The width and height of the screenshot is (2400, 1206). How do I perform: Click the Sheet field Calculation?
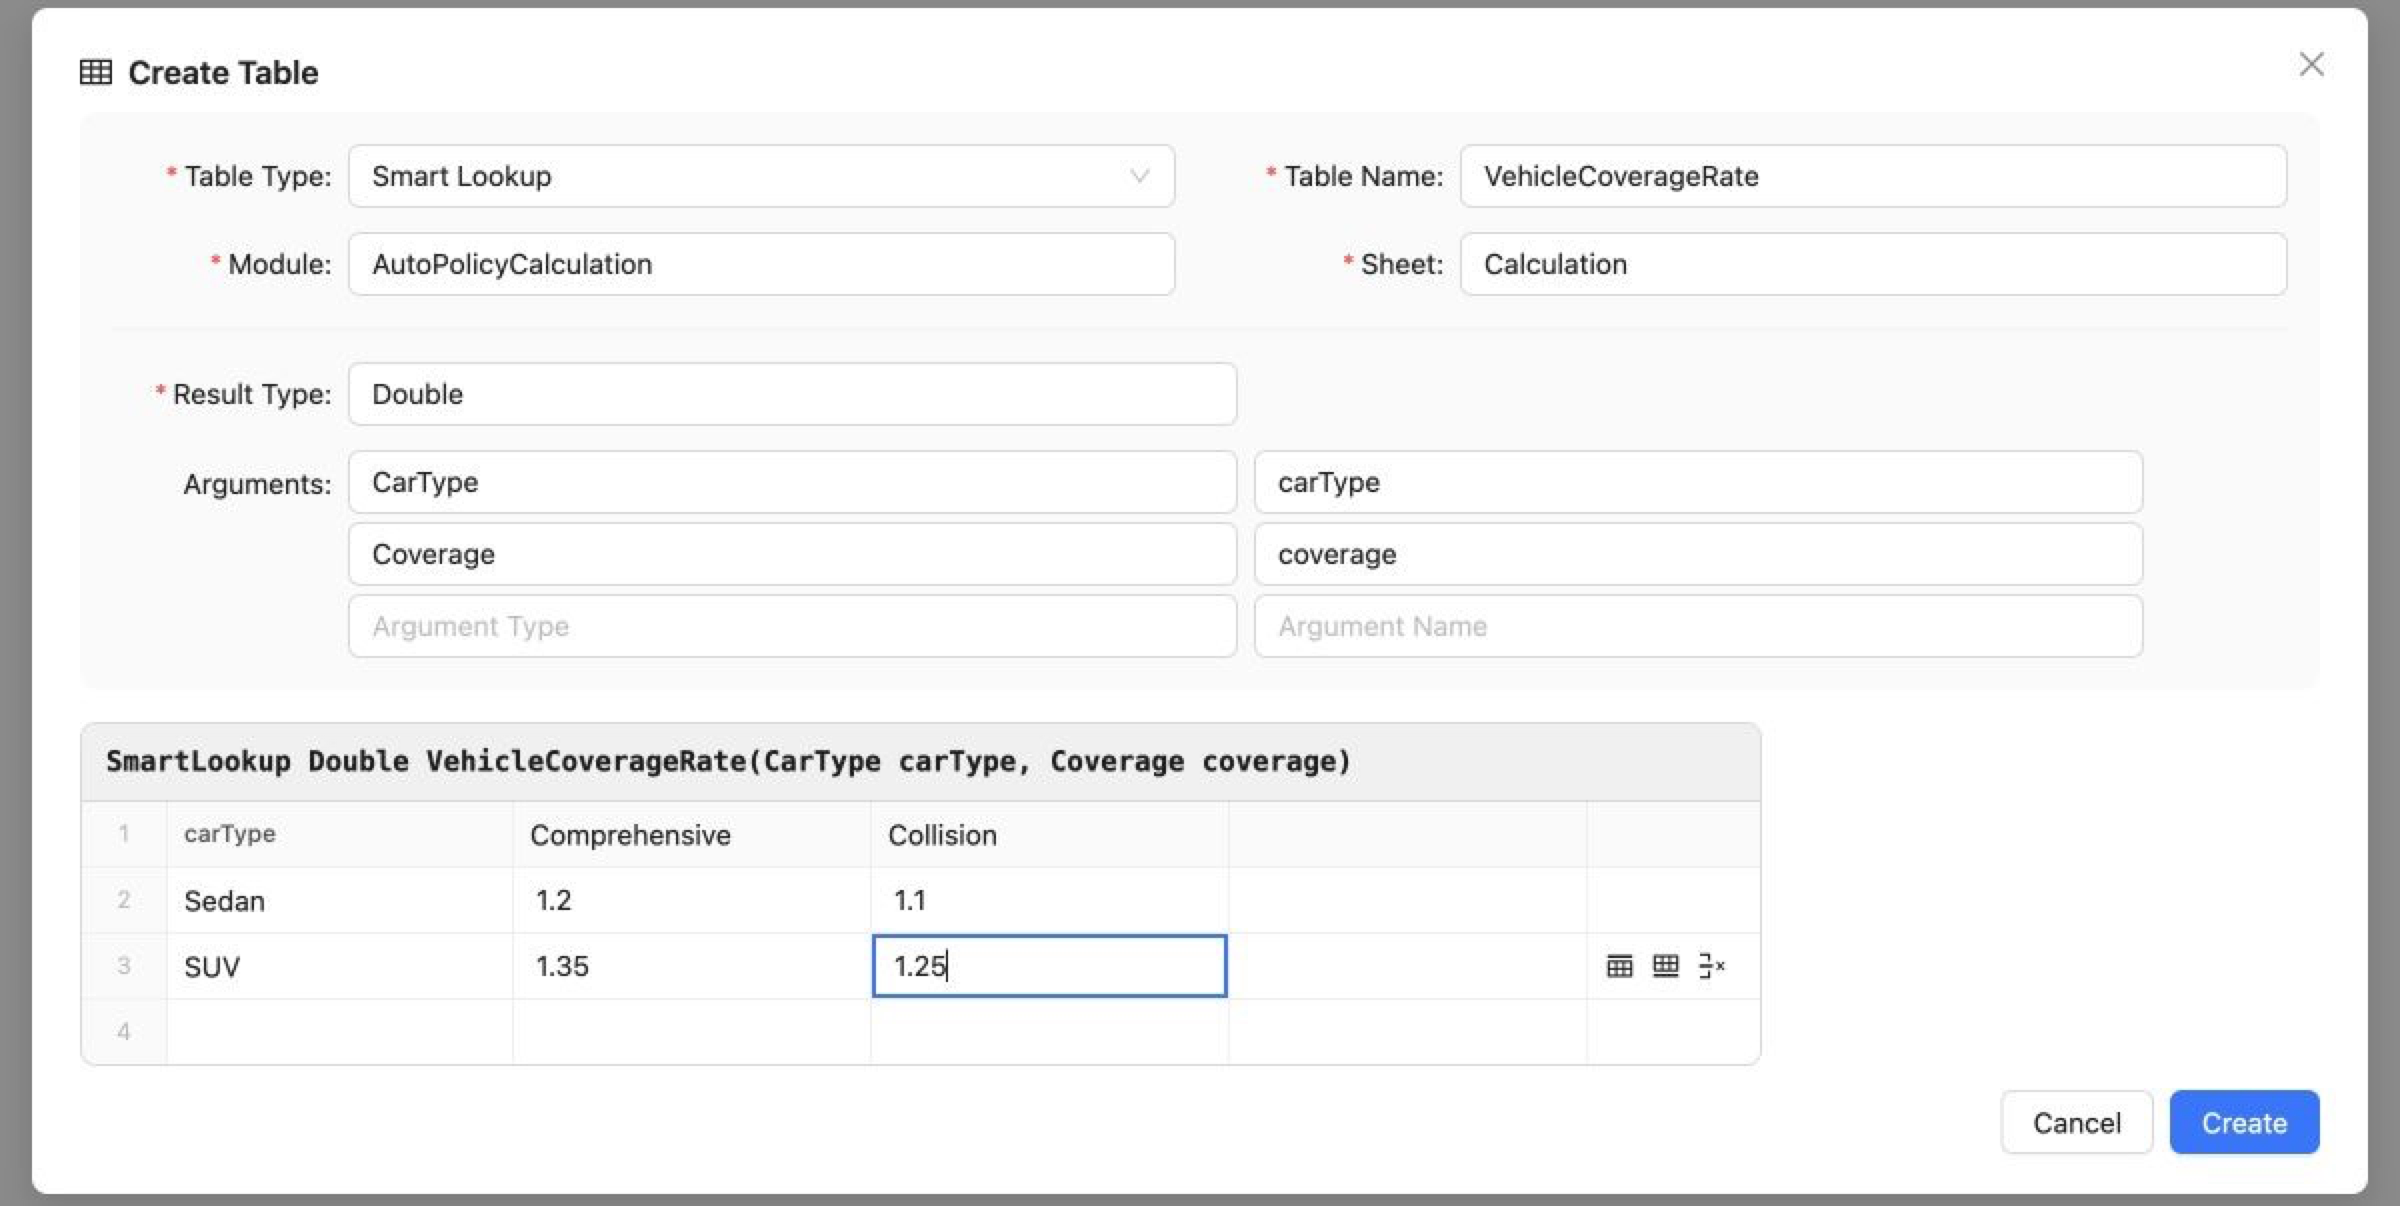[x=1873, y=264]
